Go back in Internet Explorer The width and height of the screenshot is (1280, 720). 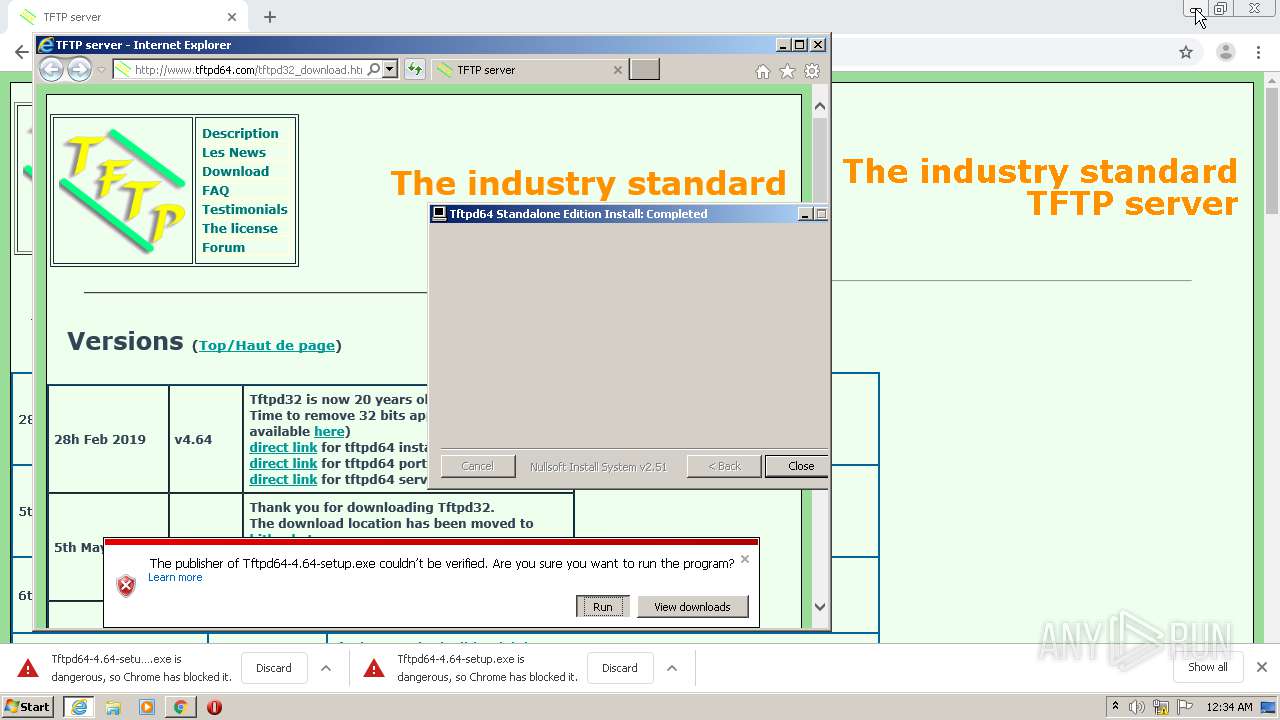point(52,69)
